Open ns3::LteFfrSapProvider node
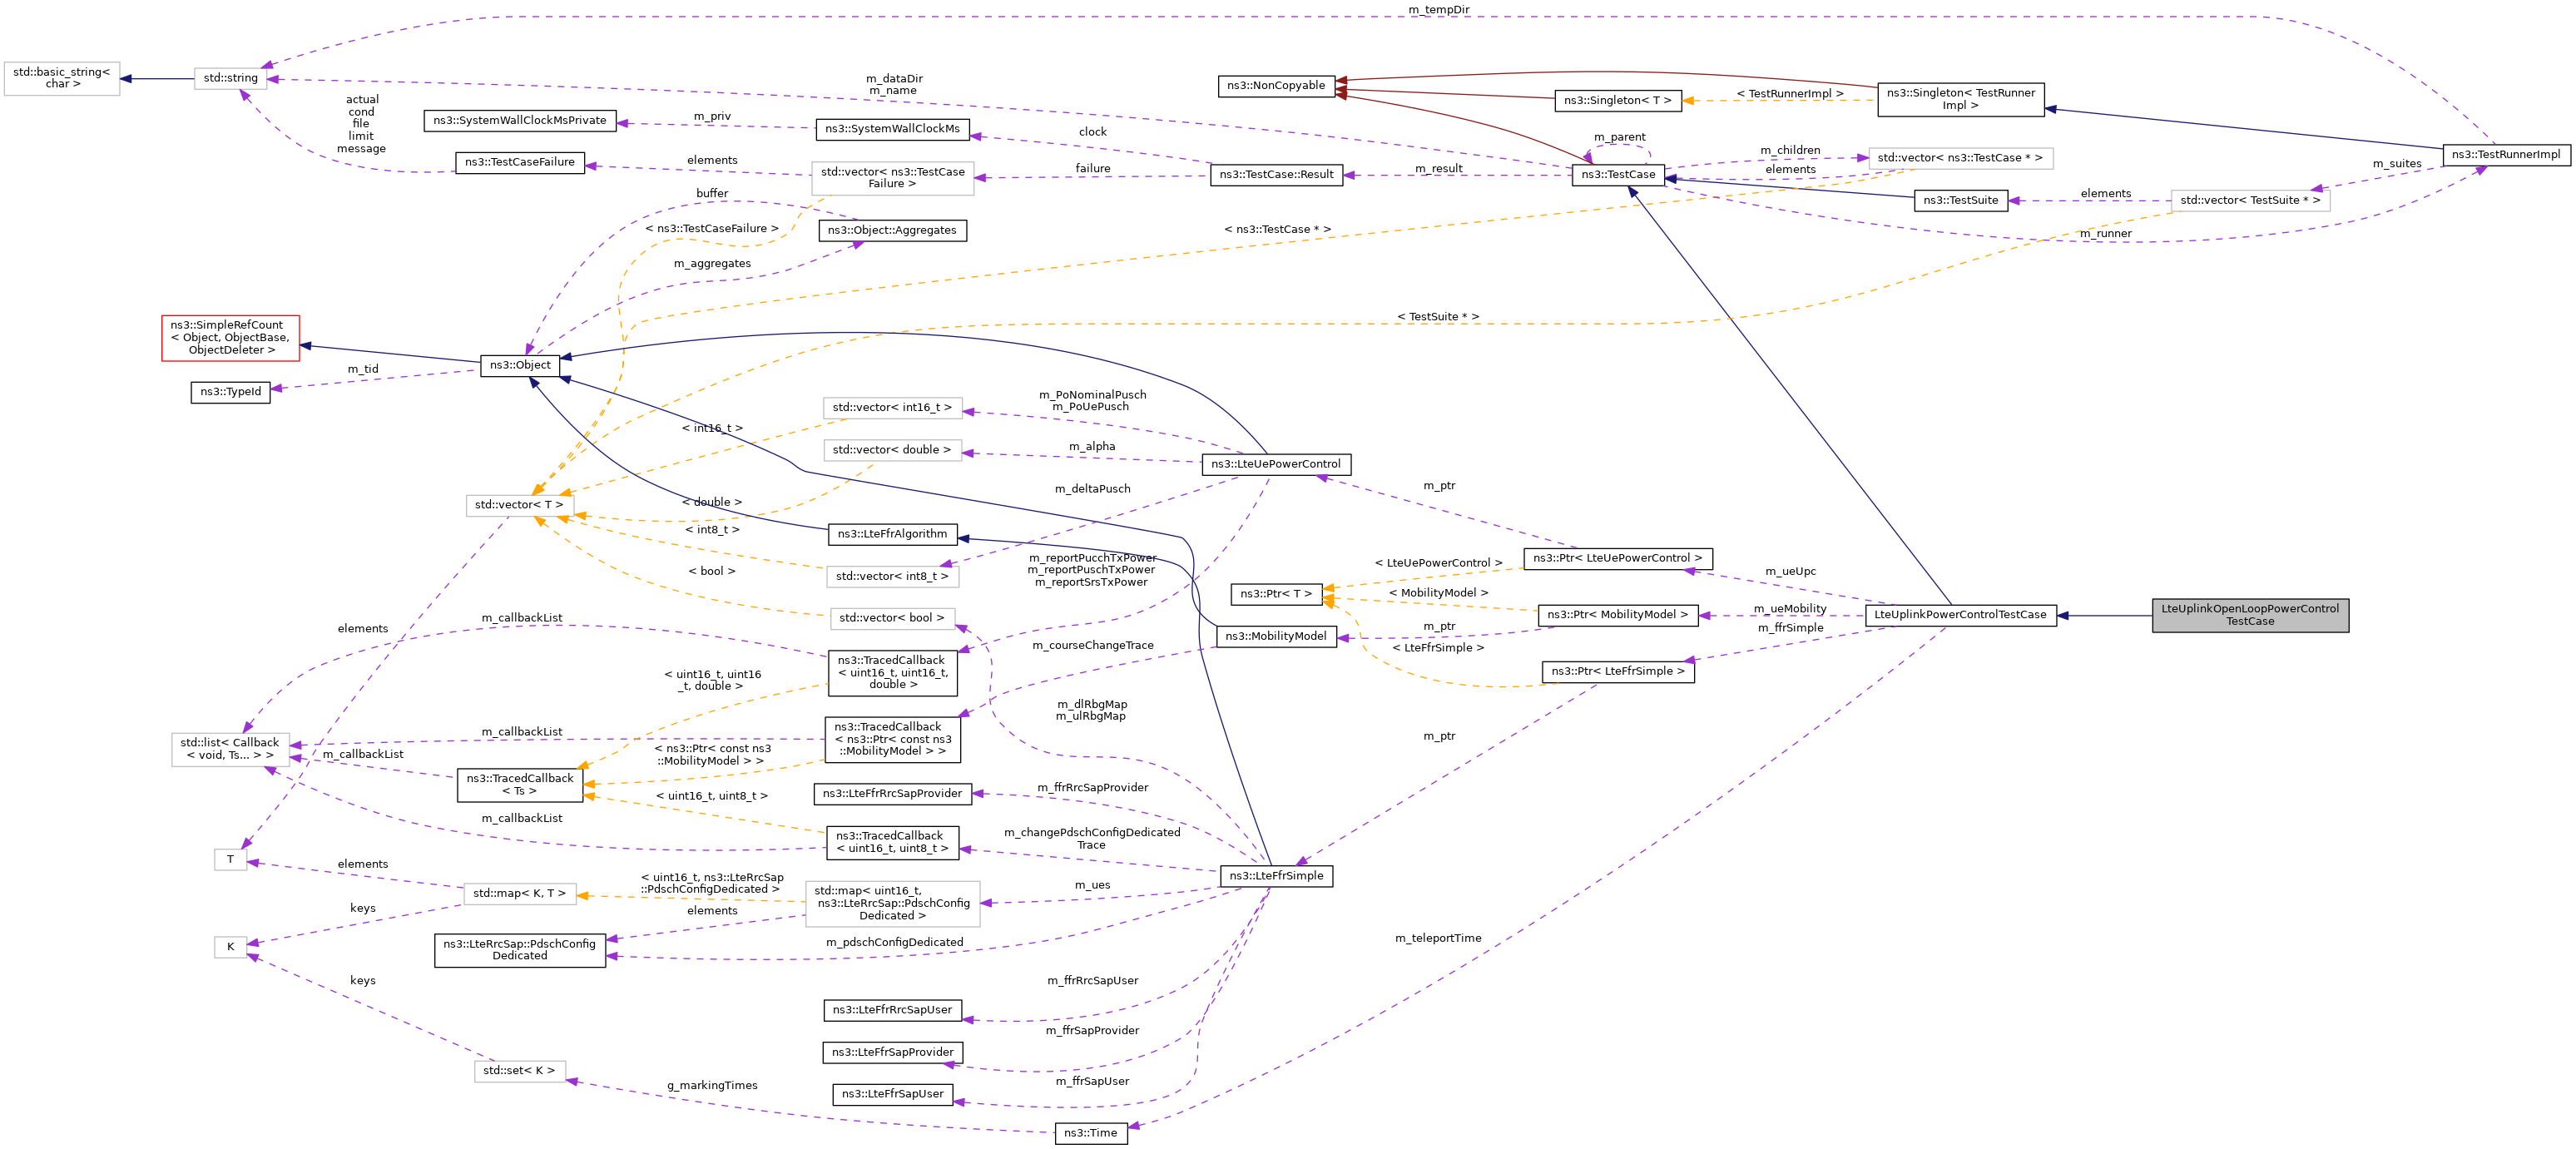2576x1149 pixels. click(x=892, y=1053)
